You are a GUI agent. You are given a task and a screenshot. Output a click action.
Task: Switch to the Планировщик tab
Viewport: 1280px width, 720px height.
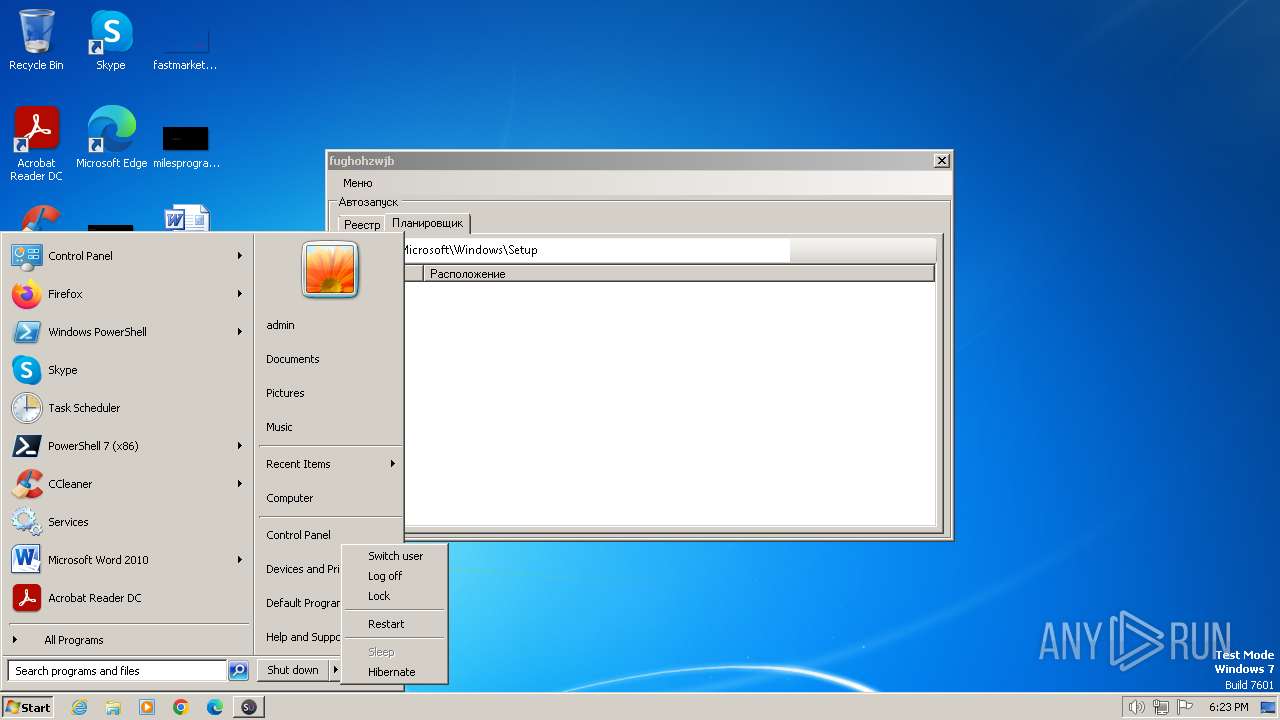coord(427,224)
